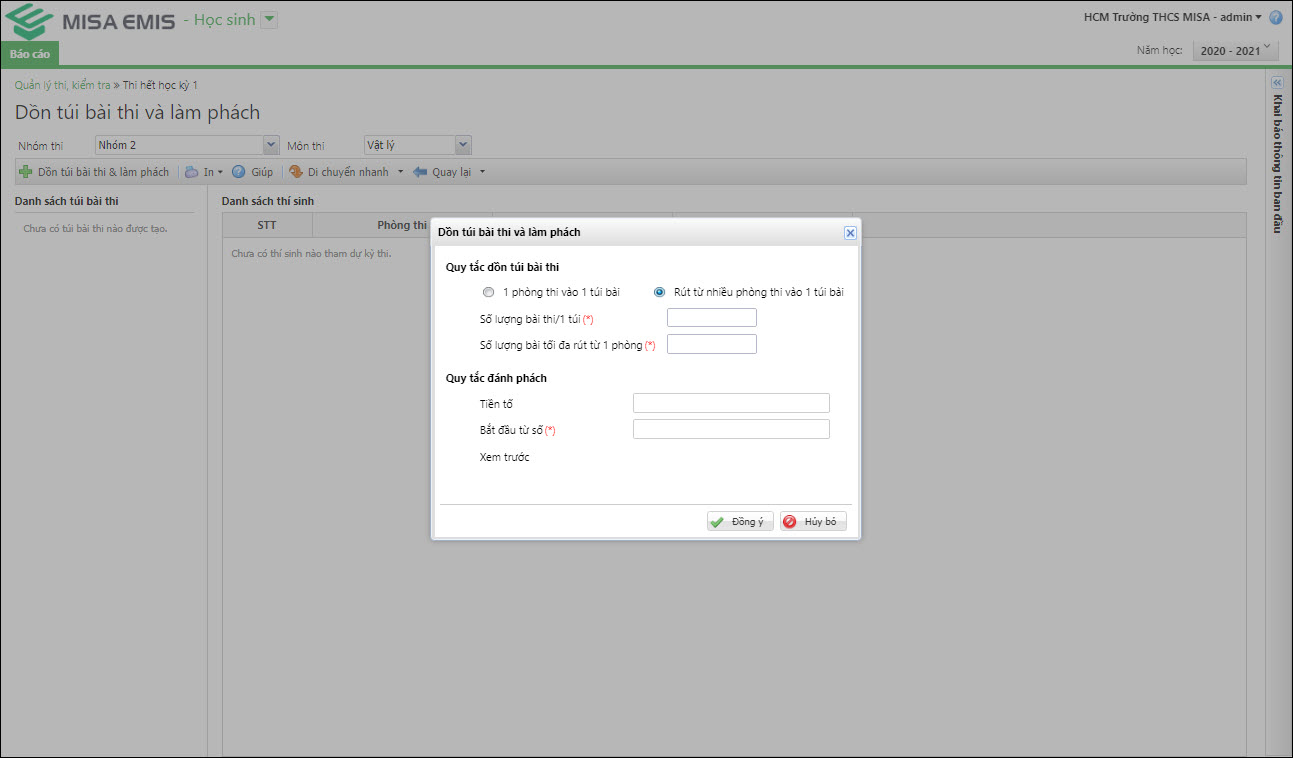Screen dimensions: 1293x758
Task: Click the Xem trước label in the dialog
Action: point(504,457)
